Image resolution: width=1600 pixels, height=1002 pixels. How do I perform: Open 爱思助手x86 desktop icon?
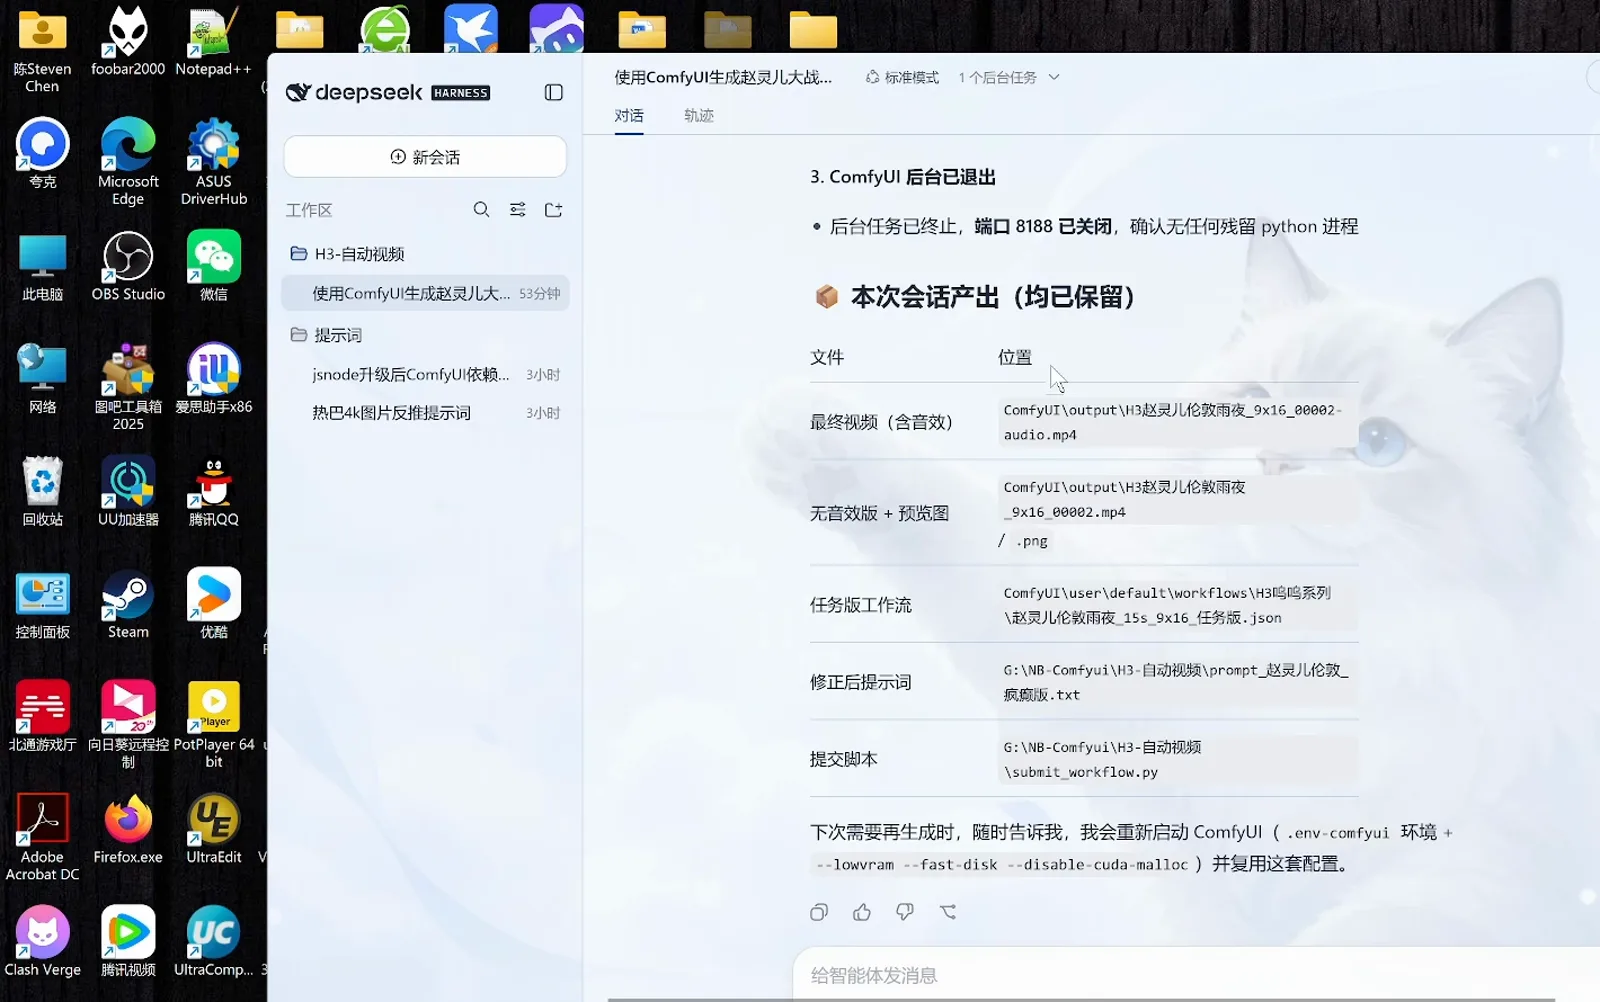pyautogui.click(x=213, y=378)
